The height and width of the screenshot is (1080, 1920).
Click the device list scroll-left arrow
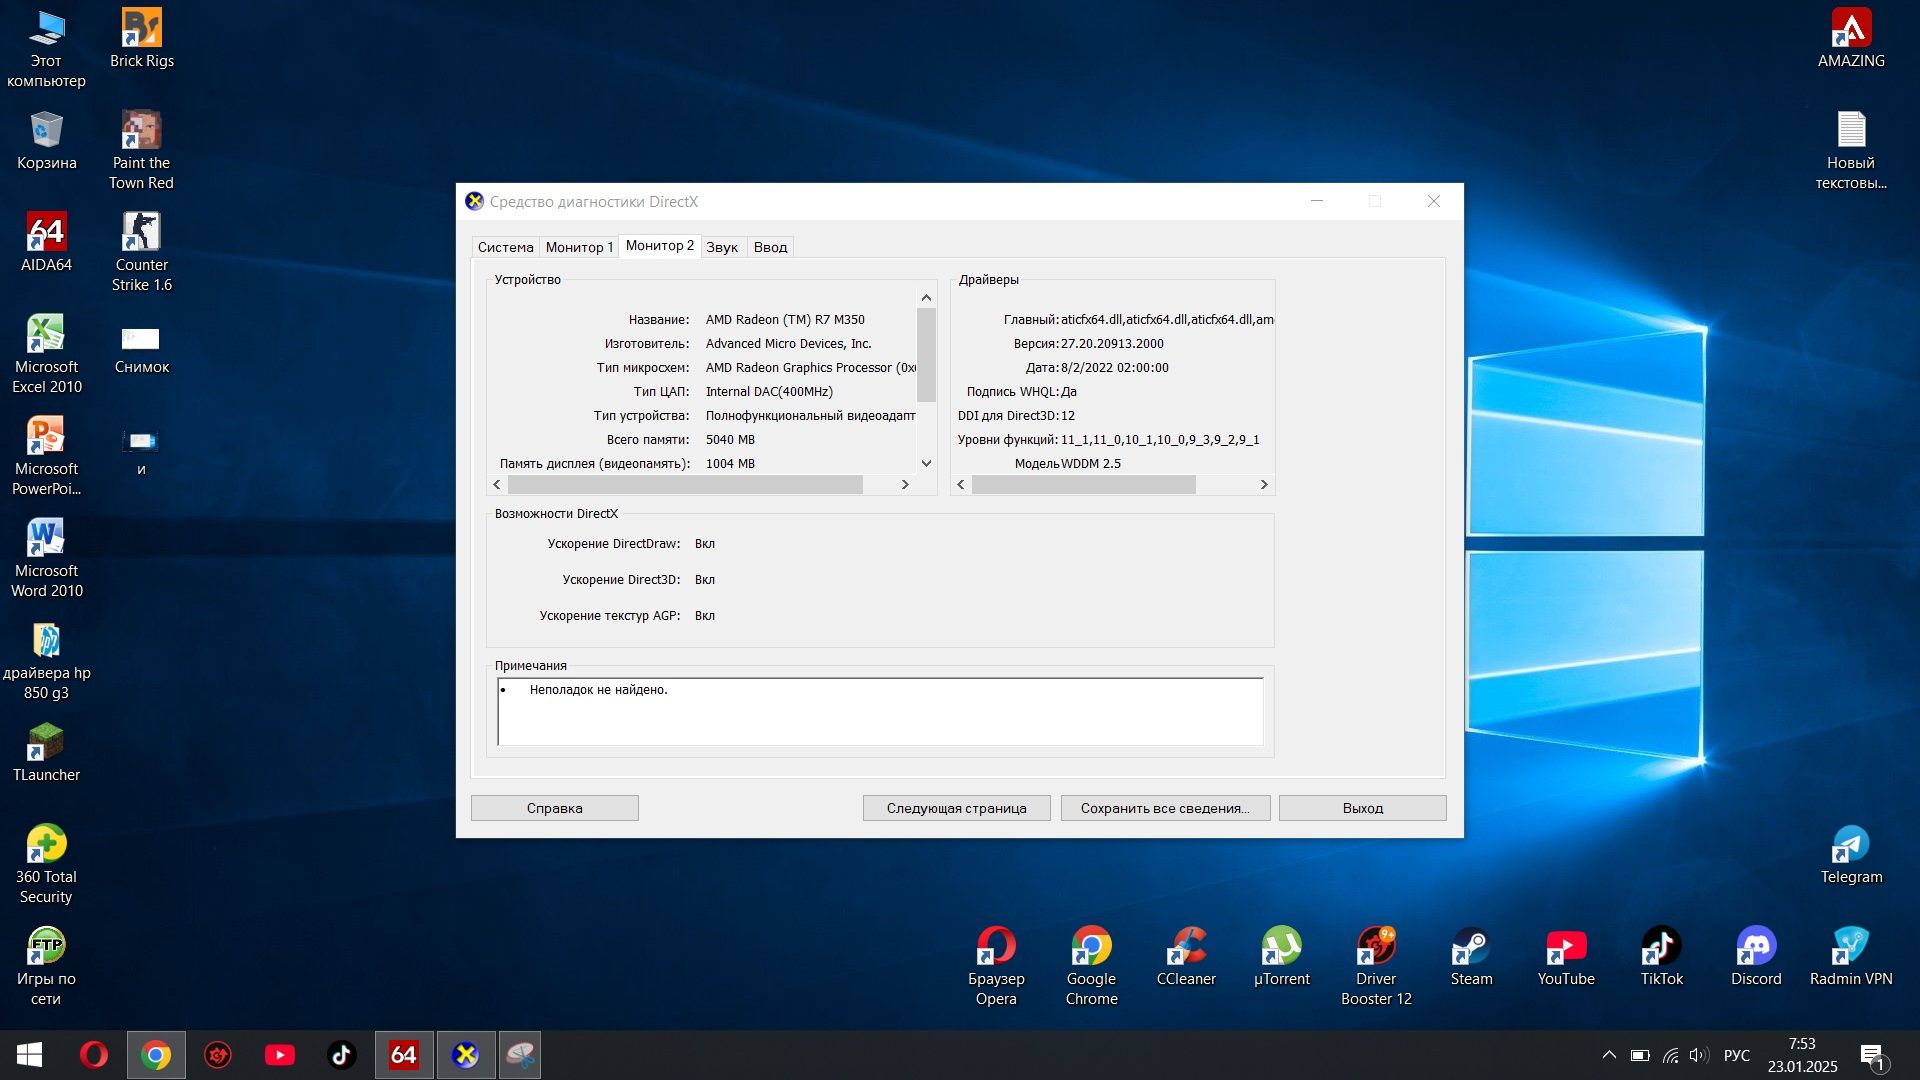[497, 484]
